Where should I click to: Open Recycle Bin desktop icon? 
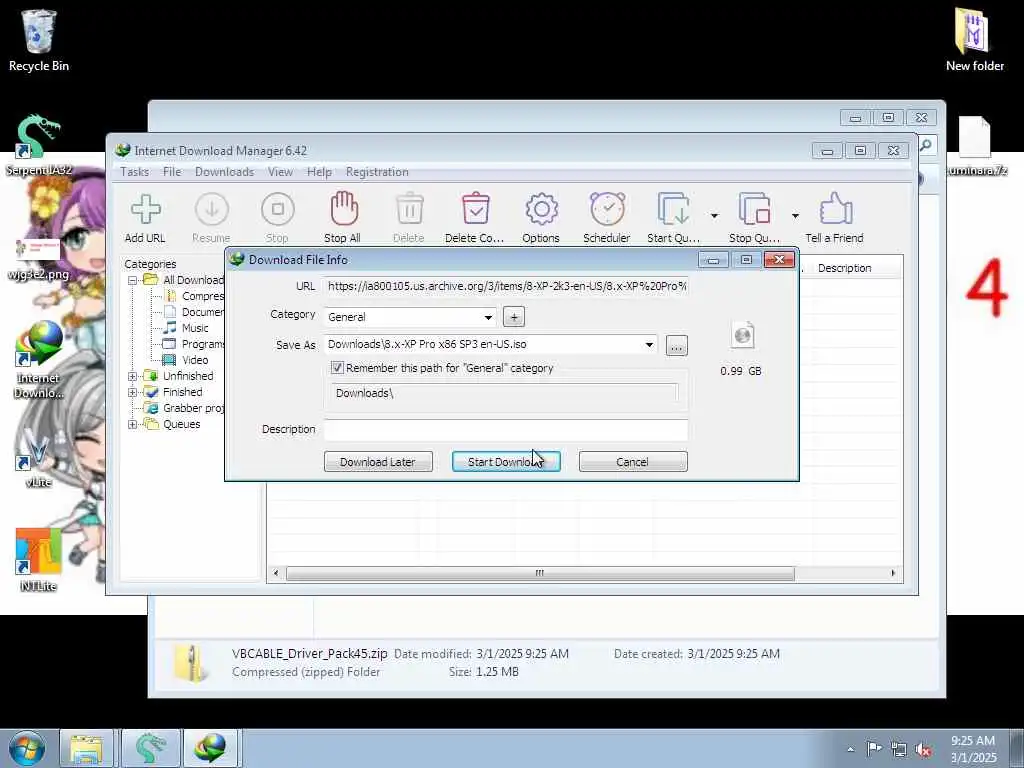coord(39,40)
